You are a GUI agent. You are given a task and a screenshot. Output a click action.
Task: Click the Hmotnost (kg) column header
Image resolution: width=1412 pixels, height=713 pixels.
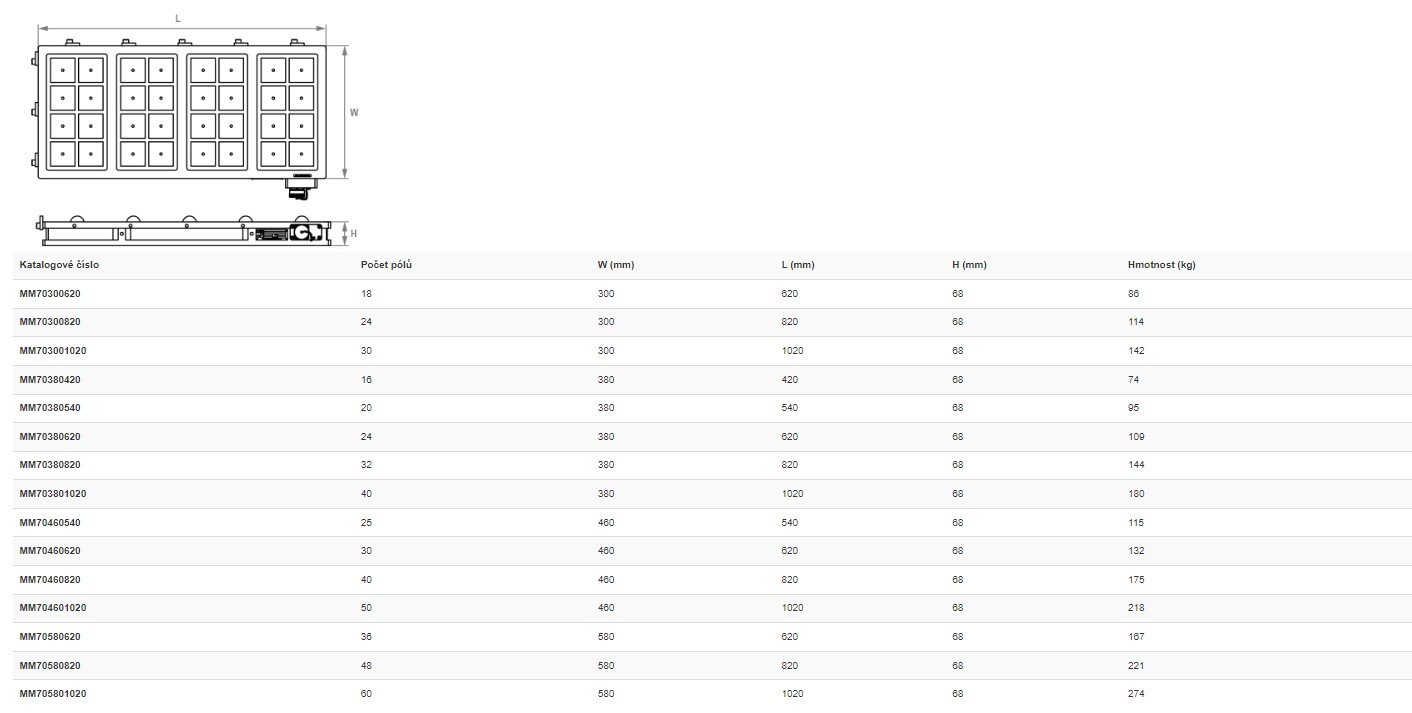tap(1161, 265)
